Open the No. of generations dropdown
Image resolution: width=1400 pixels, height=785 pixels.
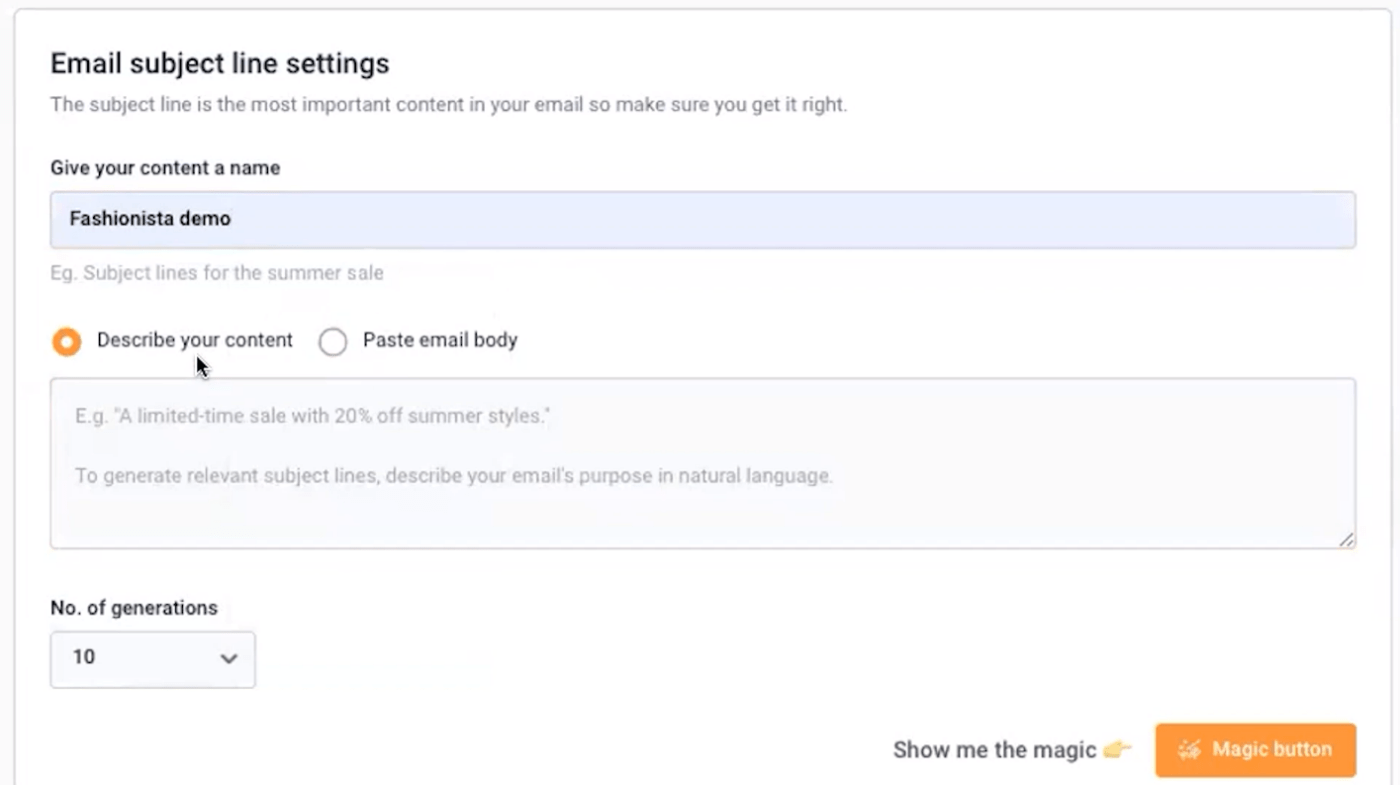[x=153, y=659]
